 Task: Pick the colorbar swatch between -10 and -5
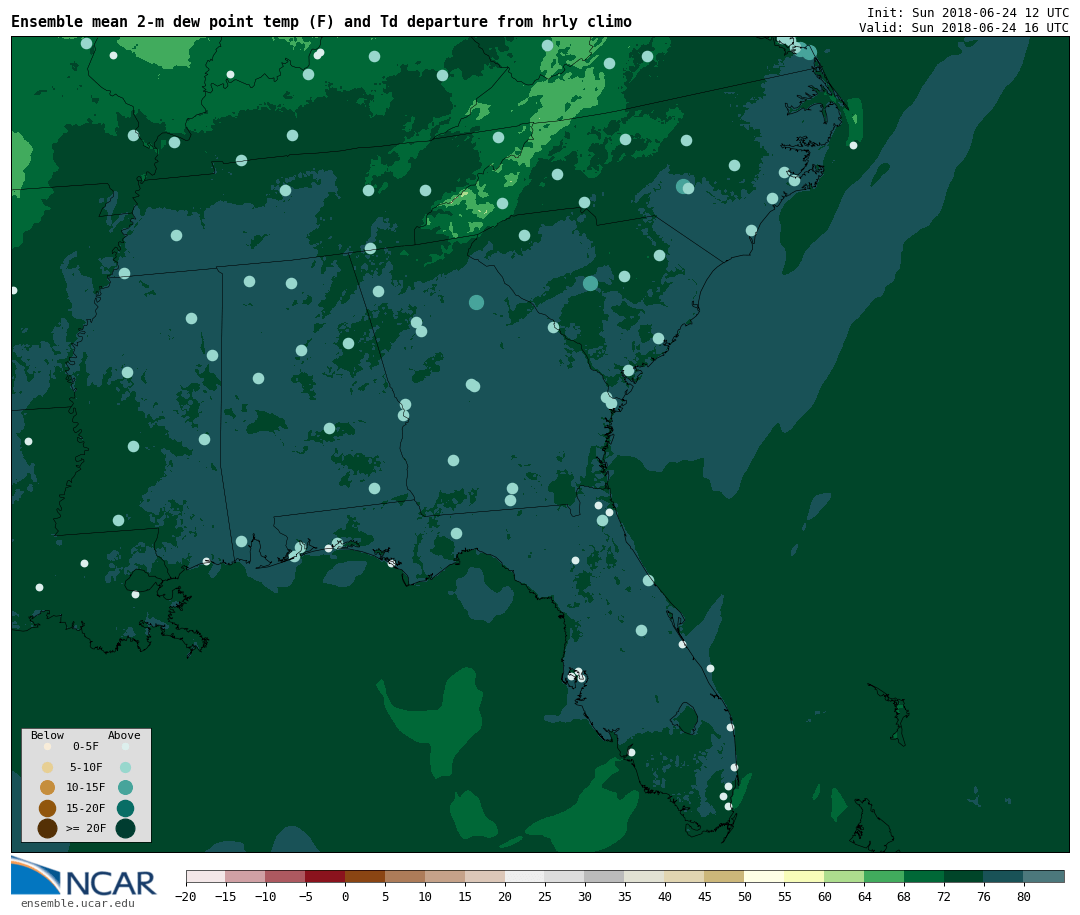coord(285,876)
